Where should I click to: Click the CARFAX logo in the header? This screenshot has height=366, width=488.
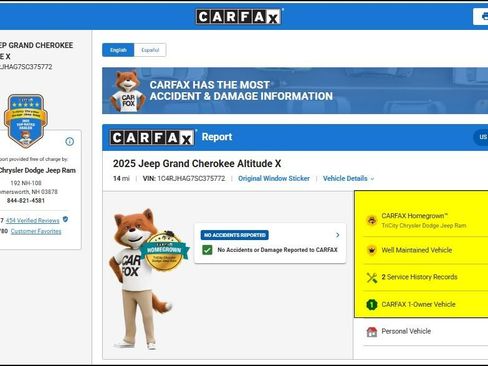238,17
